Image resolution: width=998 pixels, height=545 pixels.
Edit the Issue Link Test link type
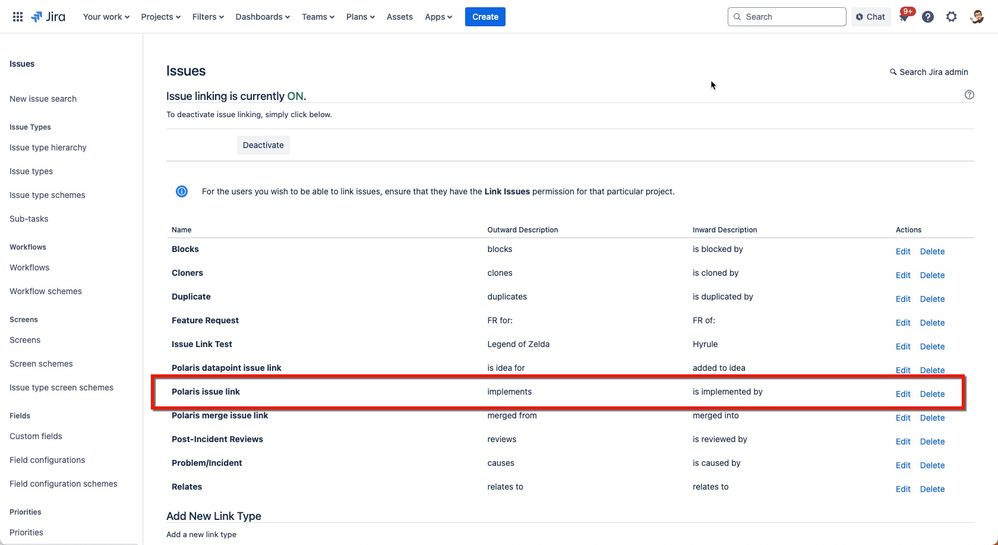click(x=903, y=346)
